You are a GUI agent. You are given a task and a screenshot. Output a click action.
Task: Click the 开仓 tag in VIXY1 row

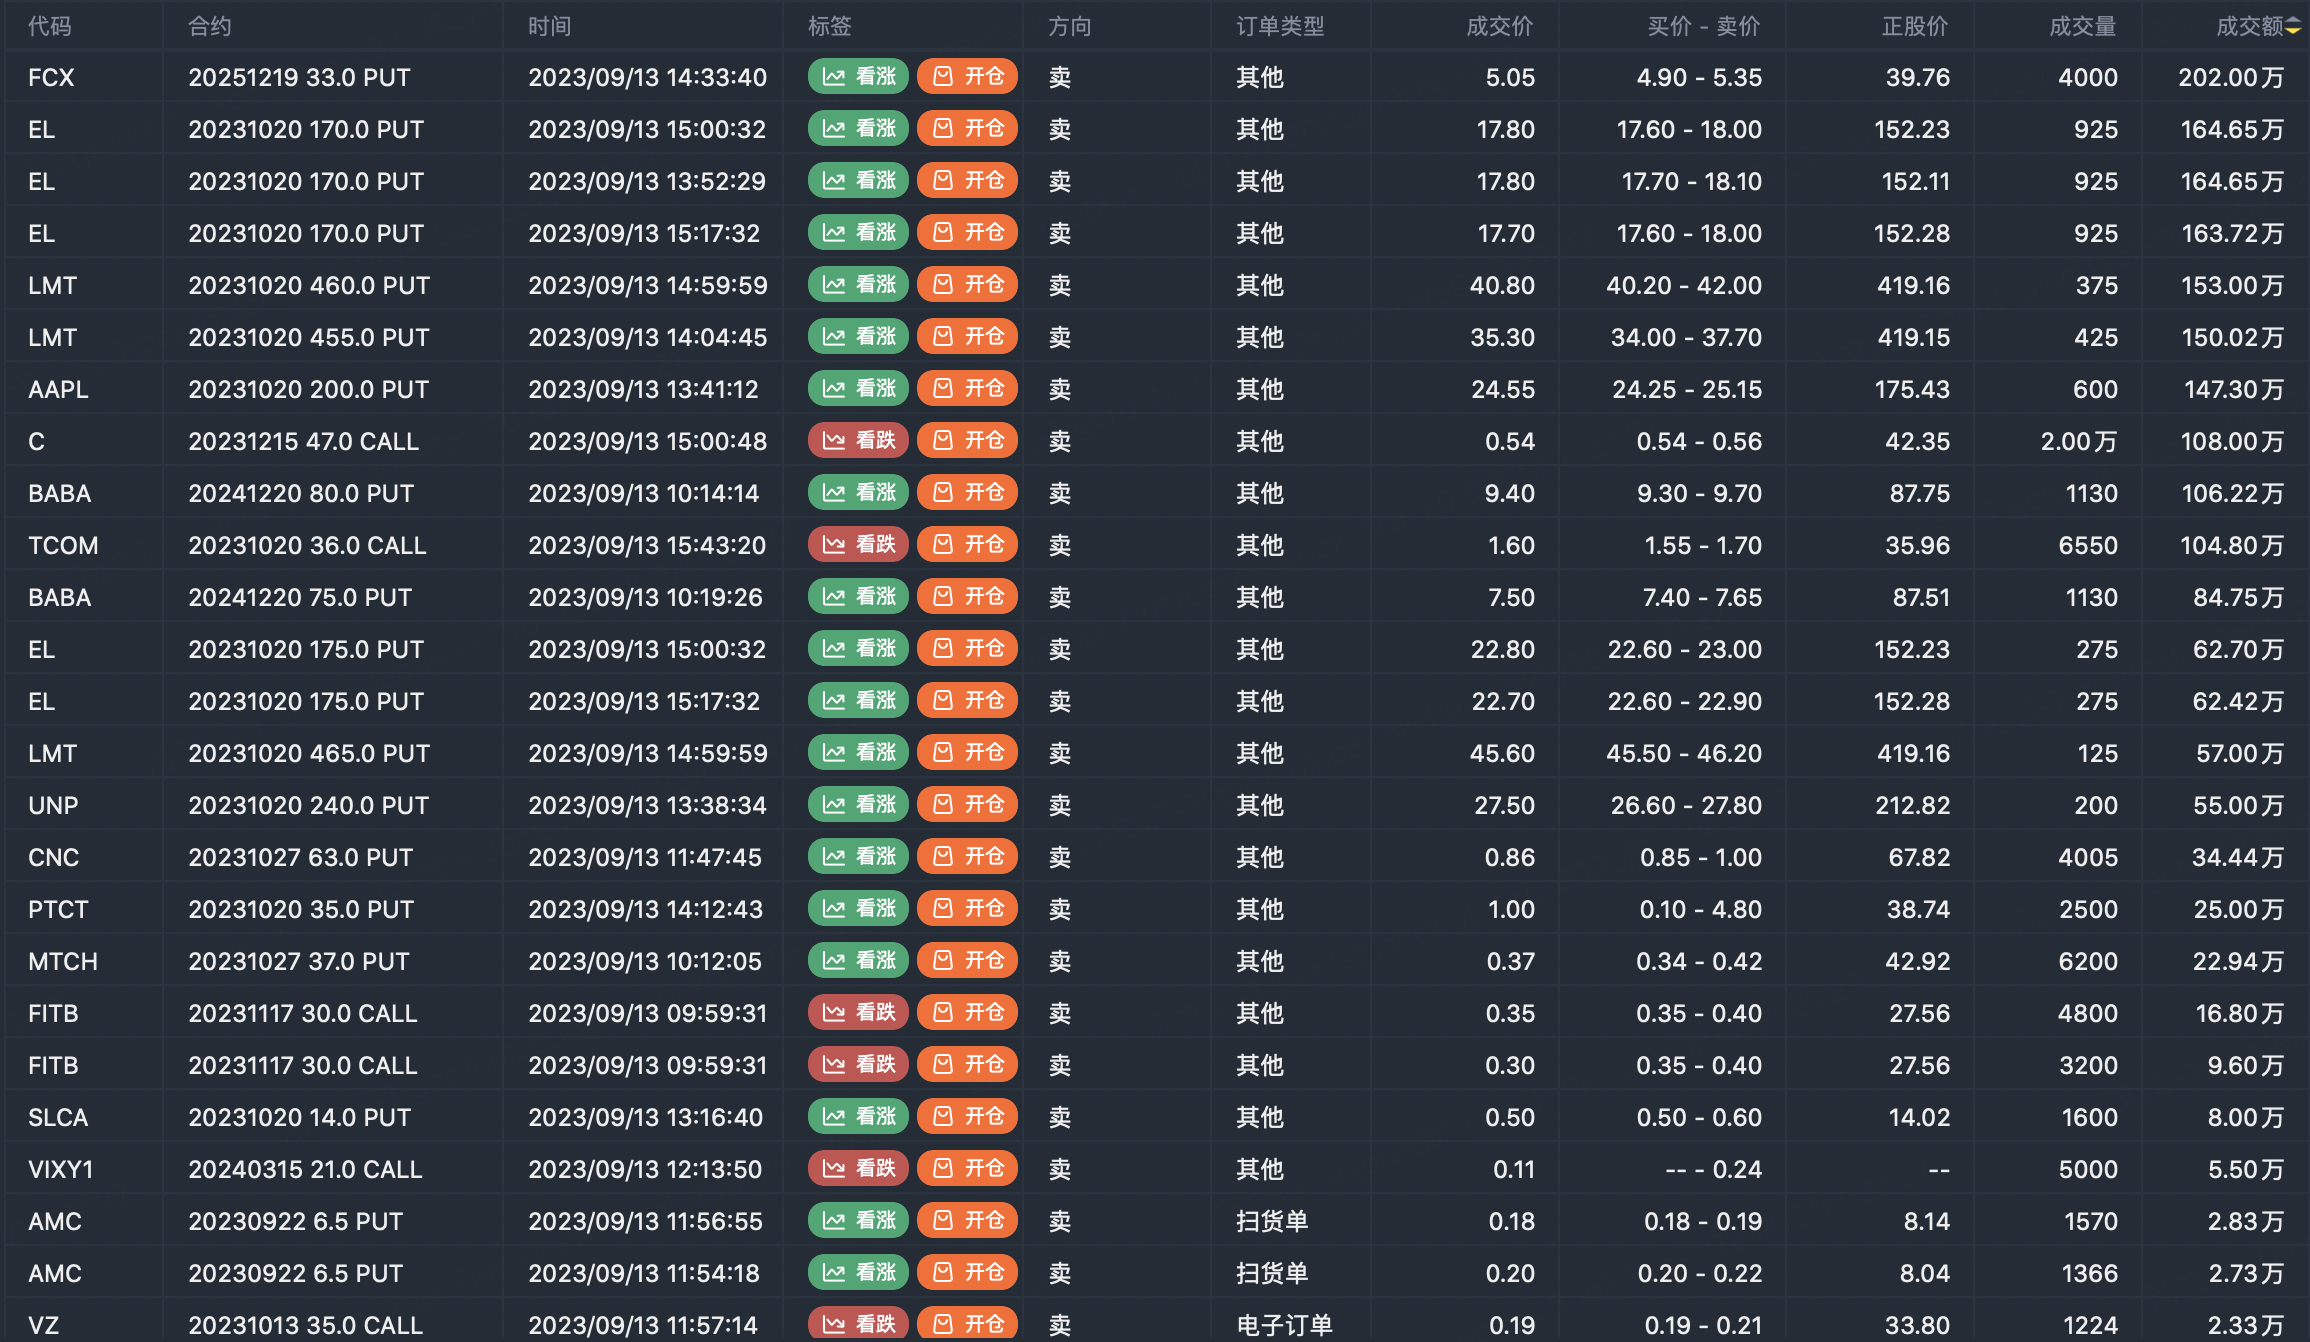click(967, 1169)
